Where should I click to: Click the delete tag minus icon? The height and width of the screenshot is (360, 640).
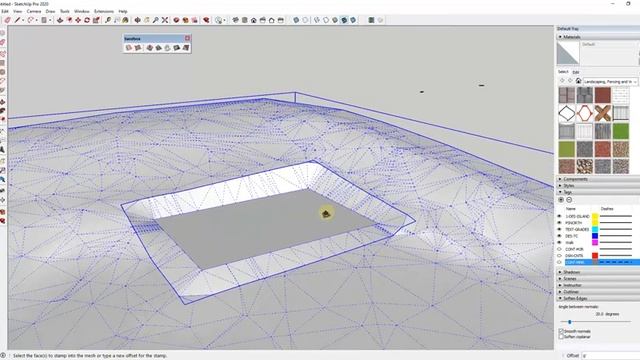click(x=569, y=200)
